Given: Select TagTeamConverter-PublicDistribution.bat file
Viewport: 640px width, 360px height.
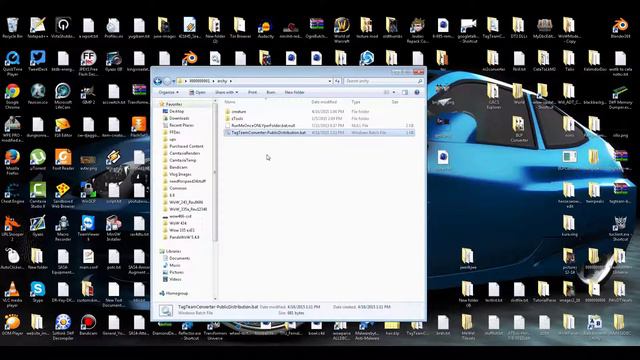Looking at the screenshot, I should pos(268,133).
